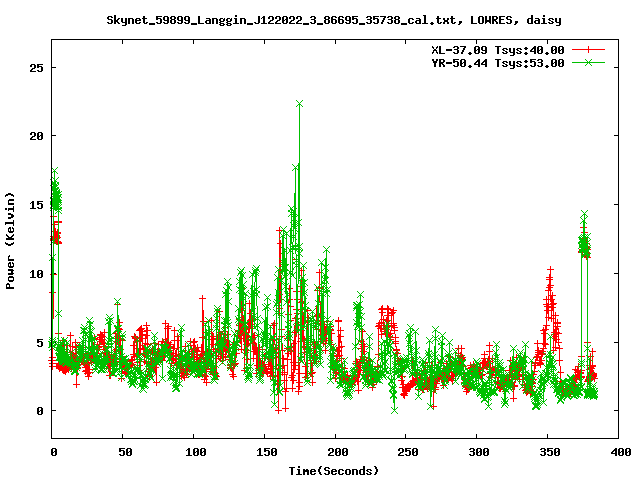Image resolution: width=640 pixels, height=480 pixels.
Task: Click the x-axis tick label 50
Action: tap(125, 452)
